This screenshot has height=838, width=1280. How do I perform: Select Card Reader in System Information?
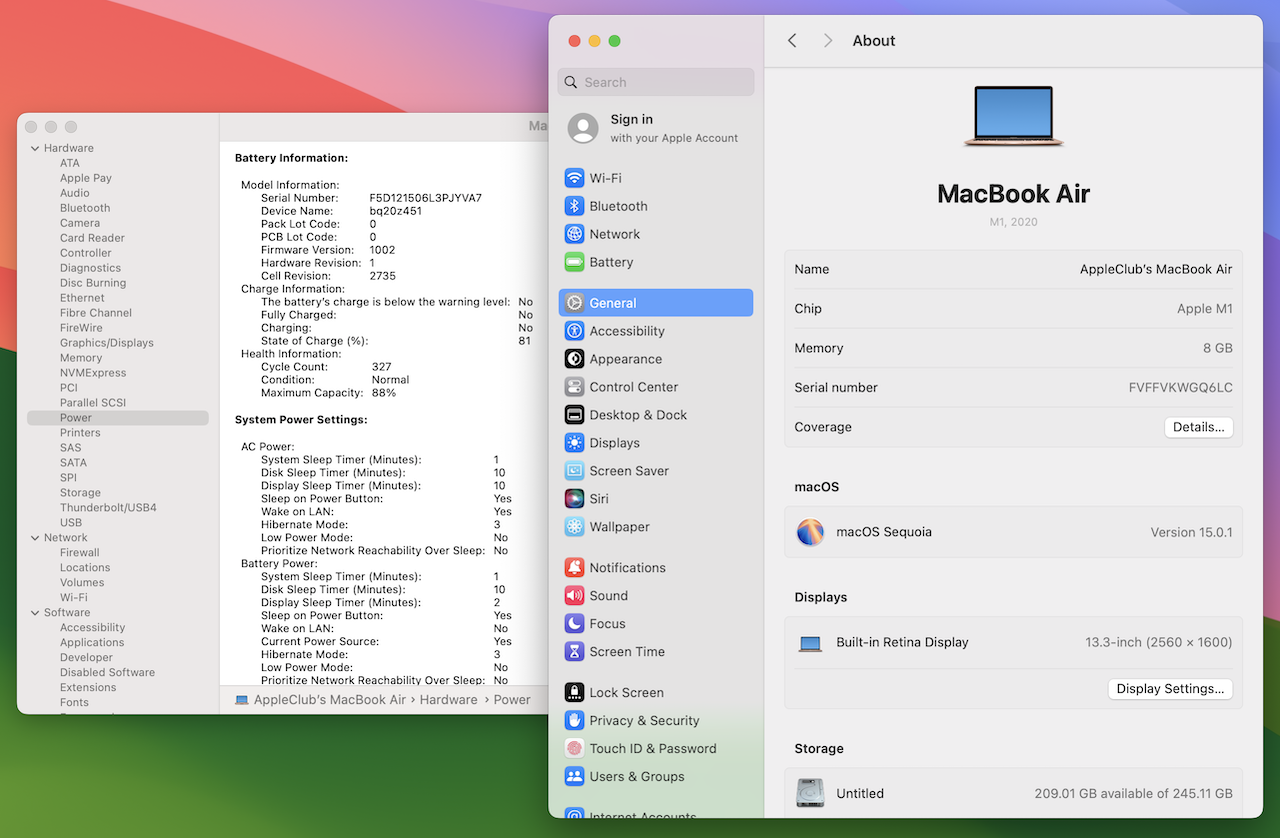(x=92, y=238)
